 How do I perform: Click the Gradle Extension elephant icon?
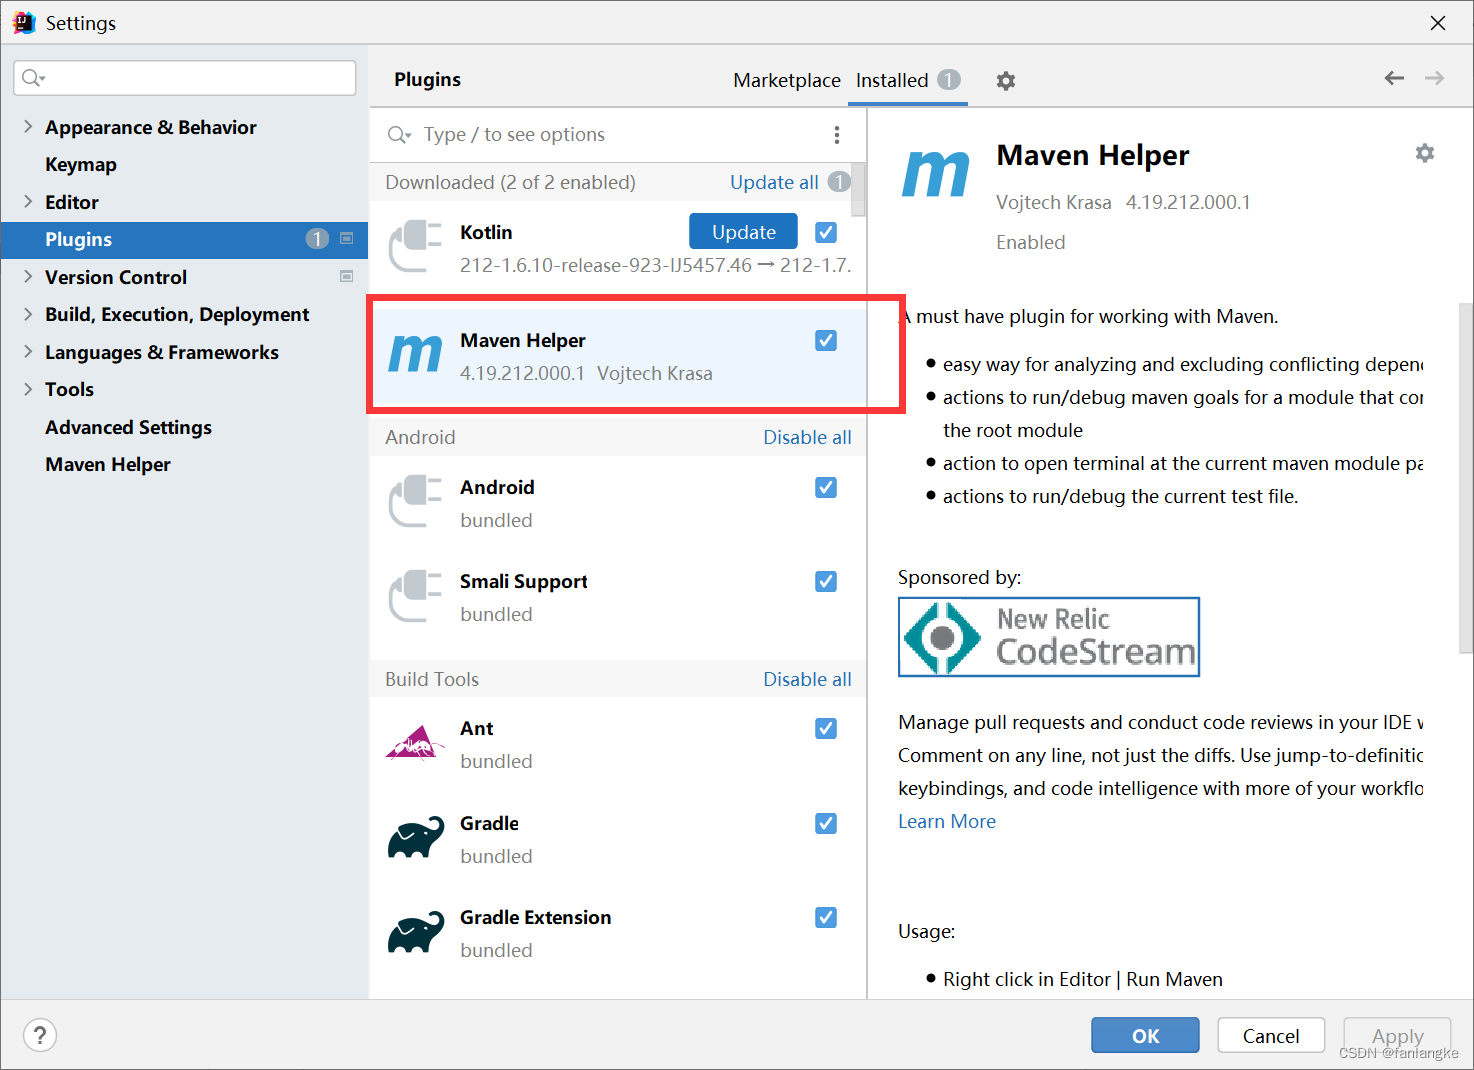pyautogui.click(x=416, y=931)
